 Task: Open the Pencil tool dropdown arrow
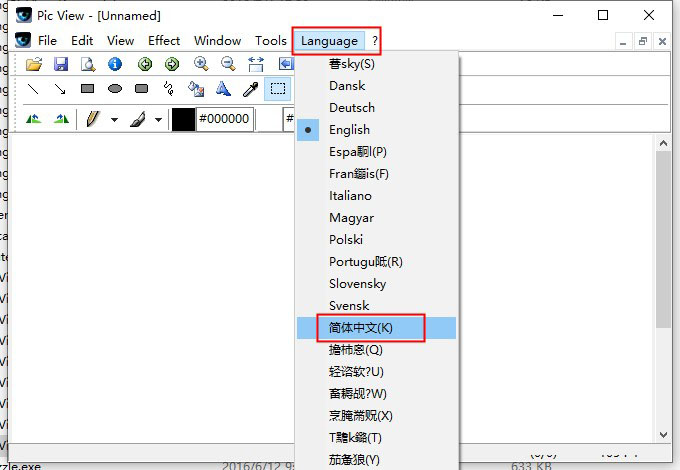click(x=114, y=119)
